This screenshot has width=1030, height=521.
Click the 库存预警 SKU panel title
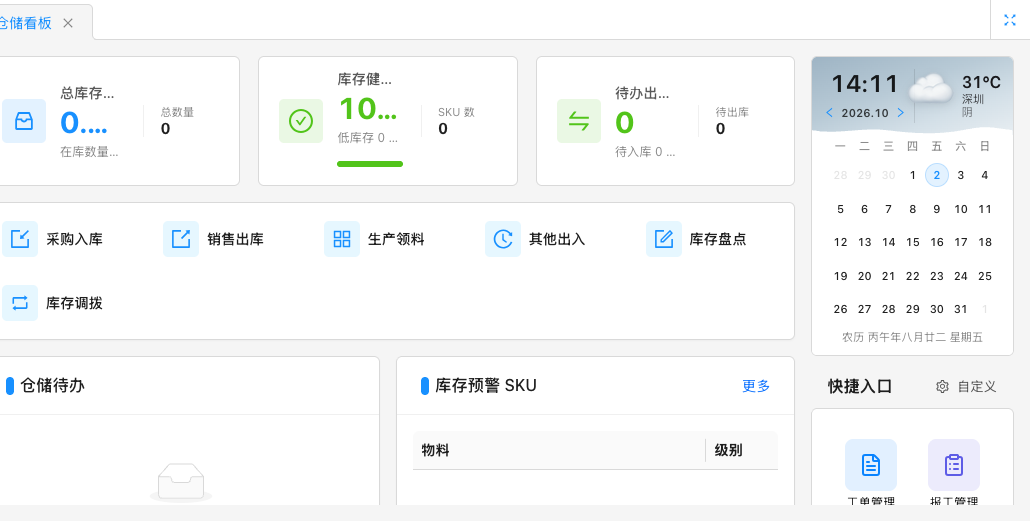coord(486,386)
